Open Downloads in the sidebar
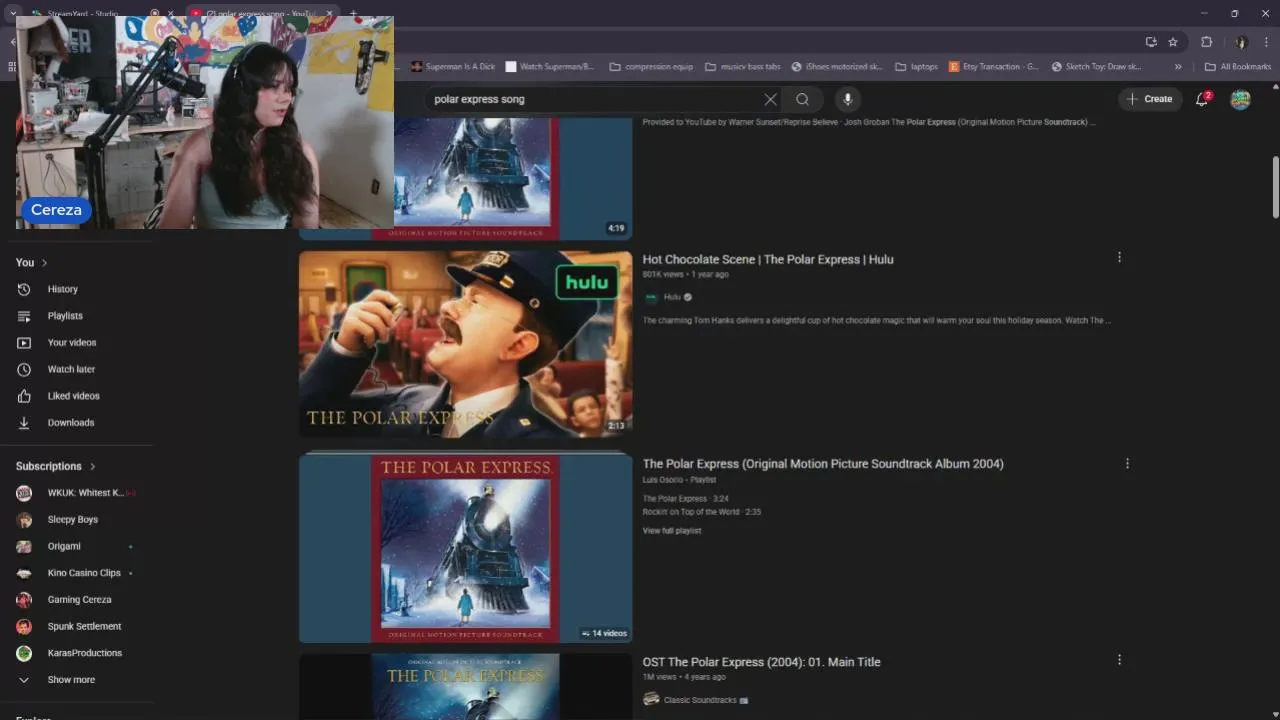This screenshot has width=1280, height=720. [x=70, y=423]
